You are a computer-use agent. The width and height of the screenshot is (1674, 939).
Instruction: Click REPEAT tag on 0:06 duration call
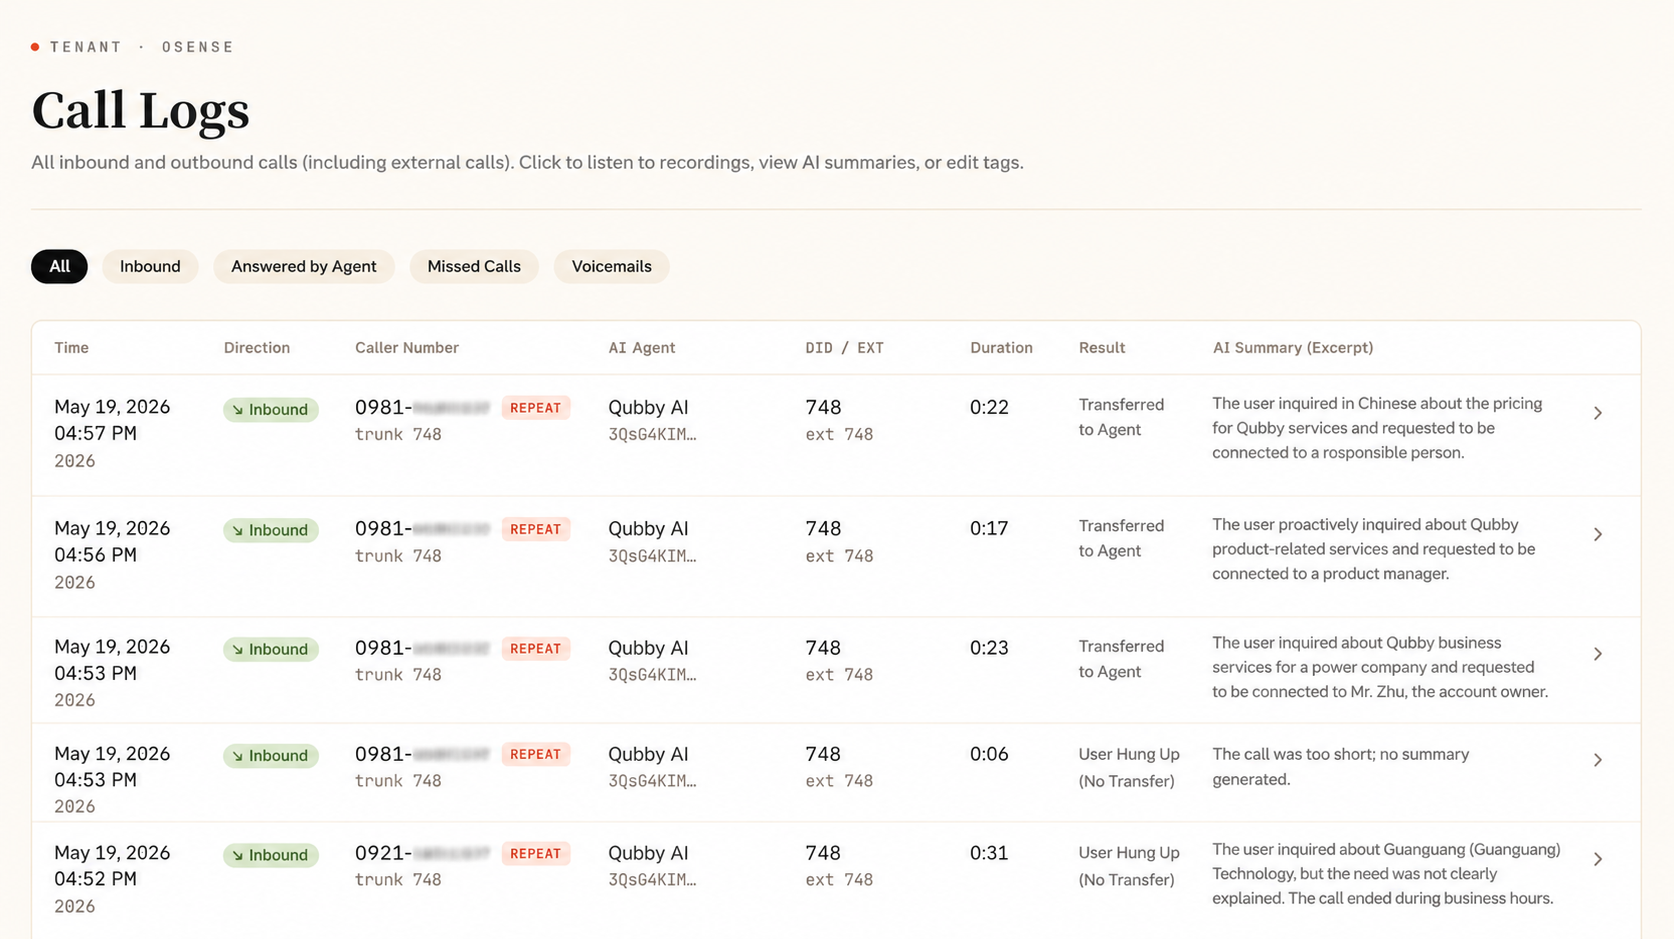536,754
